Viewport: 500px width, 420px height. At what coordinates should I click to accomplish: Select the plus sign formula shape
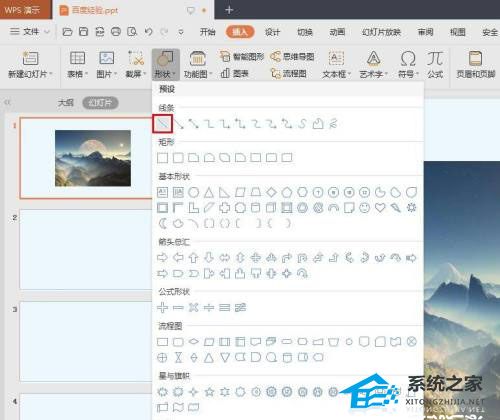click(x=162, y=307)
